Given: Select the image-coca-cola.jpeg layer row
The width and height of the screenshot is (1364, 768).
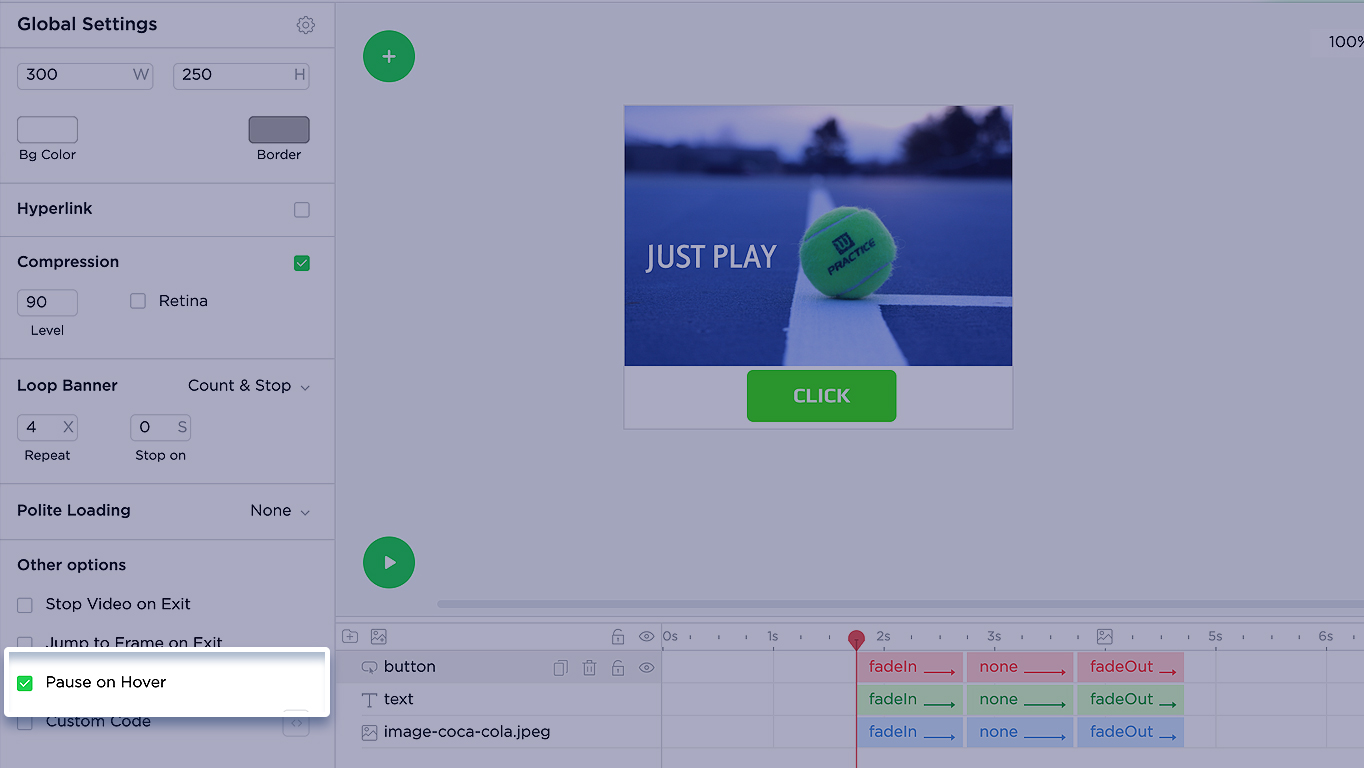Looking at the screenshot, I should [x=498, y=732].
